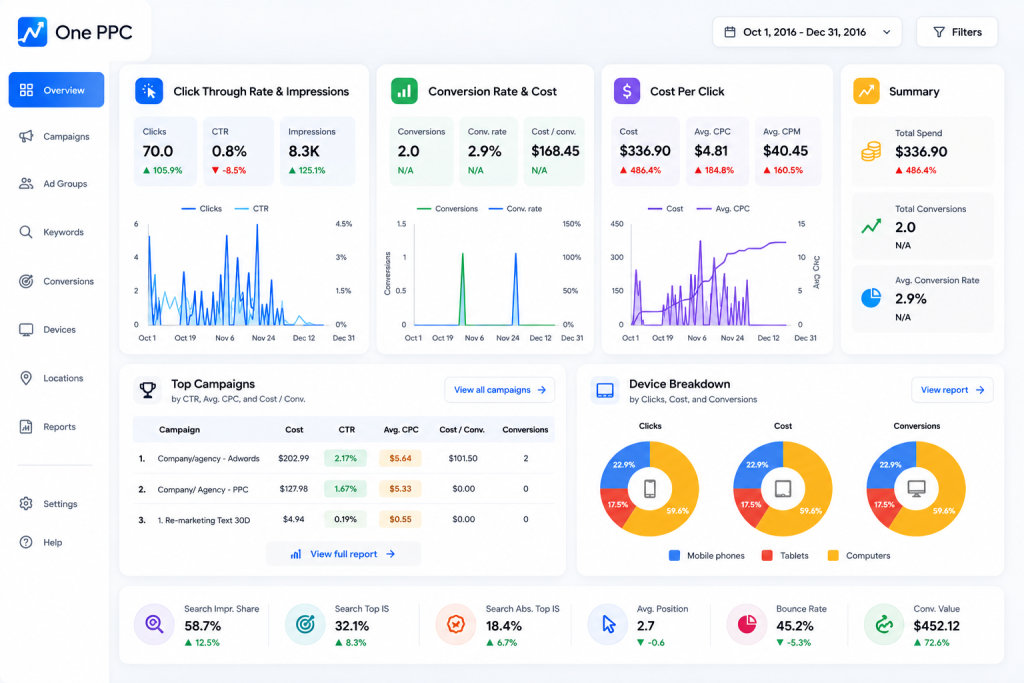Toggle the Cost legend in Cost Per Click chart
1024x683 pixels.
(x=665, y=209)
